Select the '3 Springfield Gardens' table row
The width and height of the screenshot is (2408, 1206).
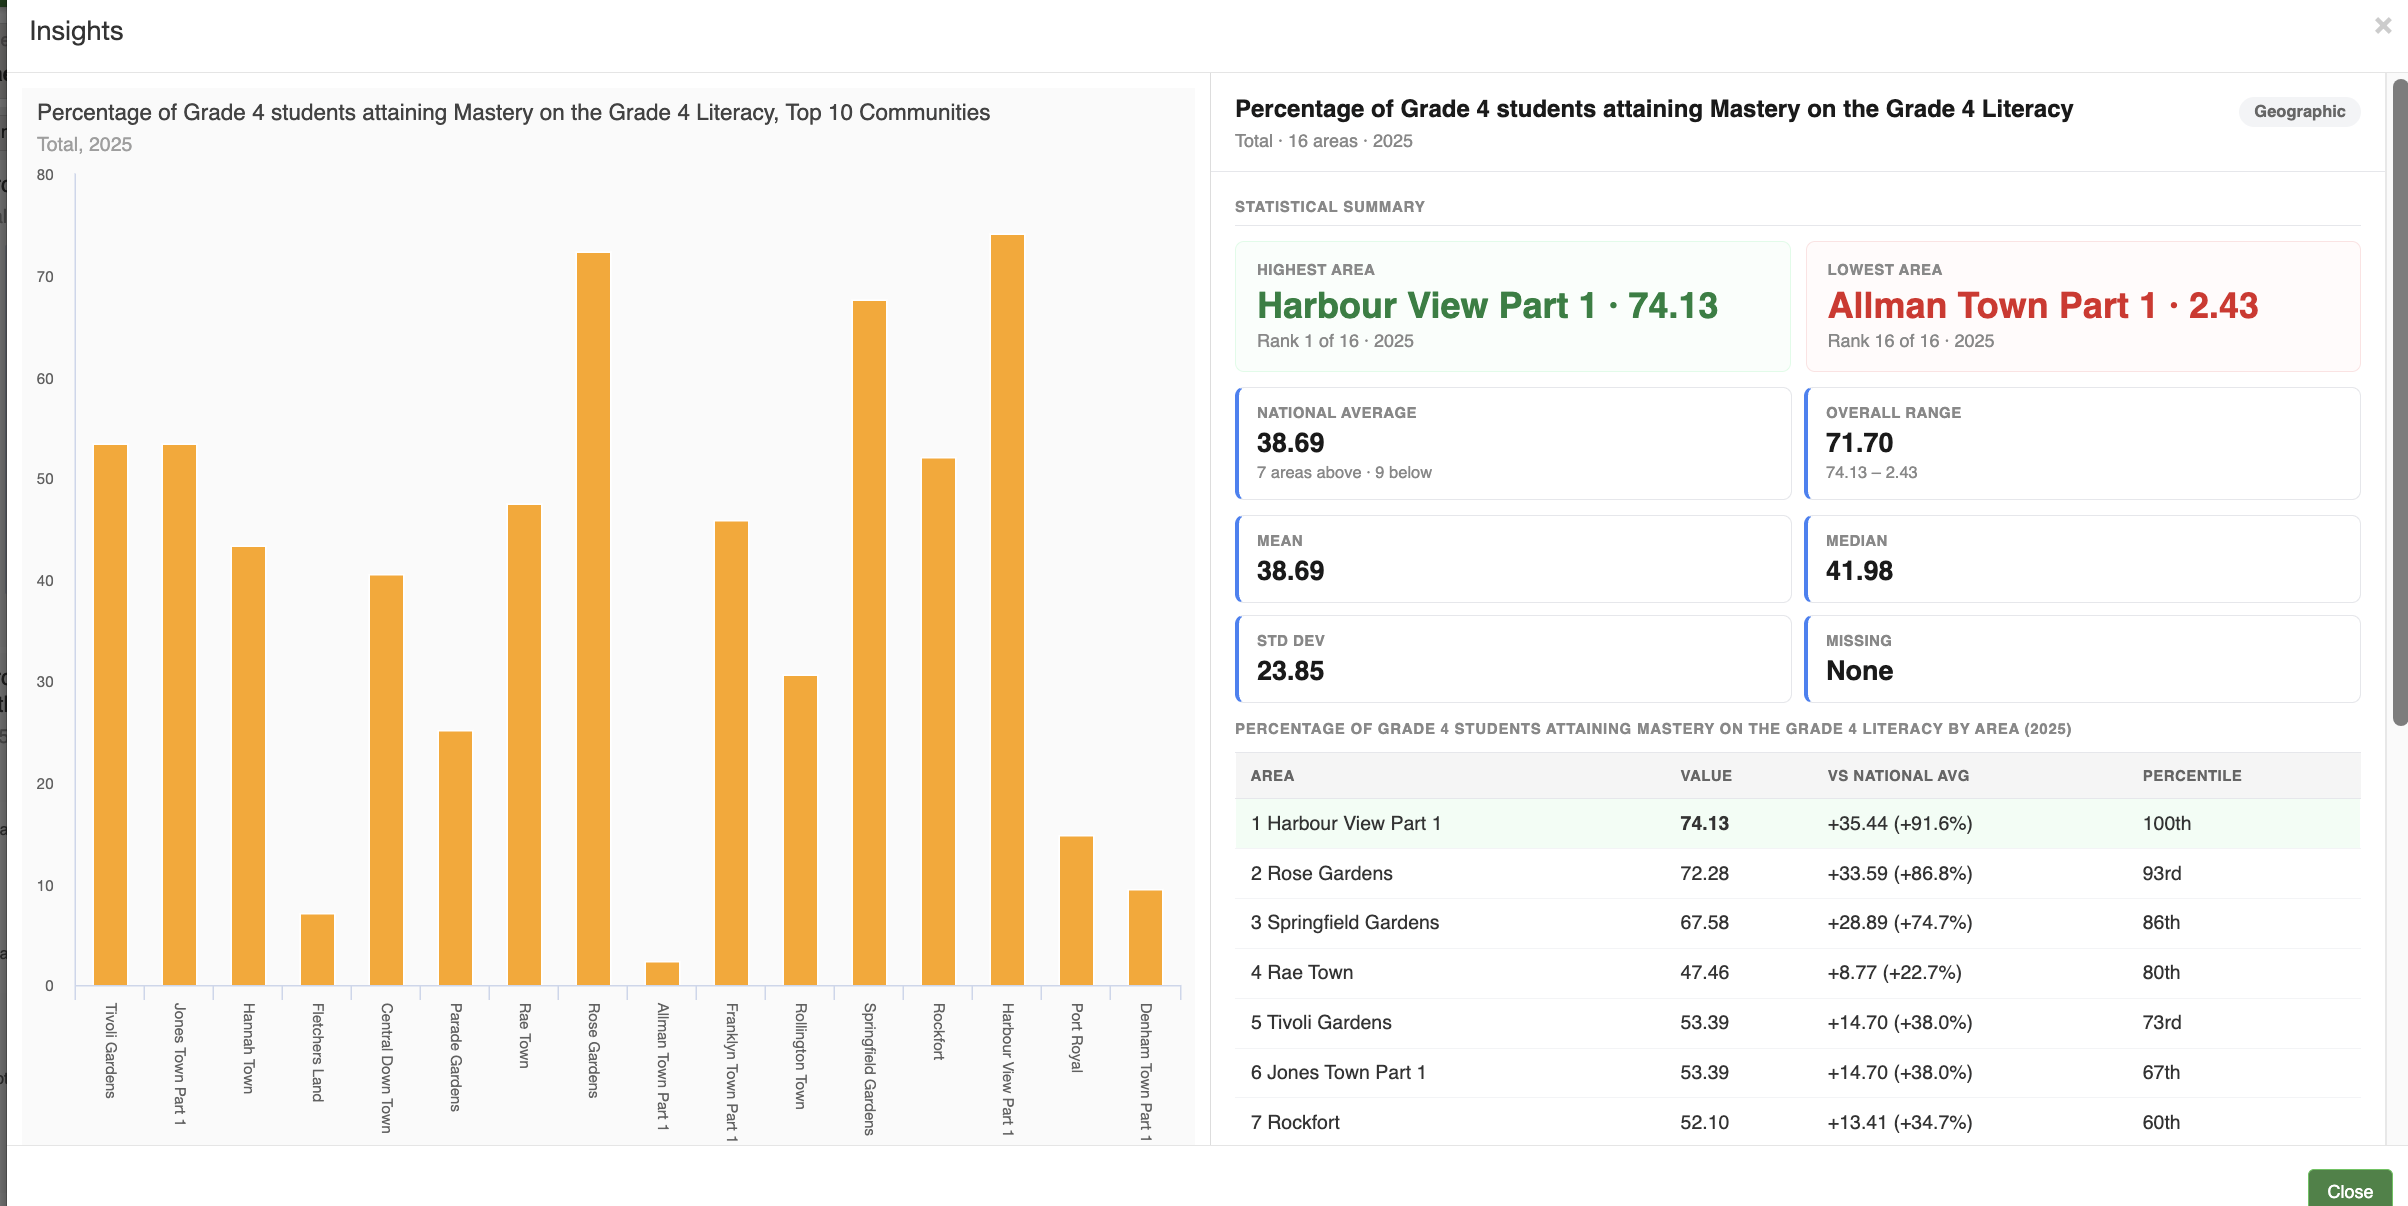click(1798, 923)
